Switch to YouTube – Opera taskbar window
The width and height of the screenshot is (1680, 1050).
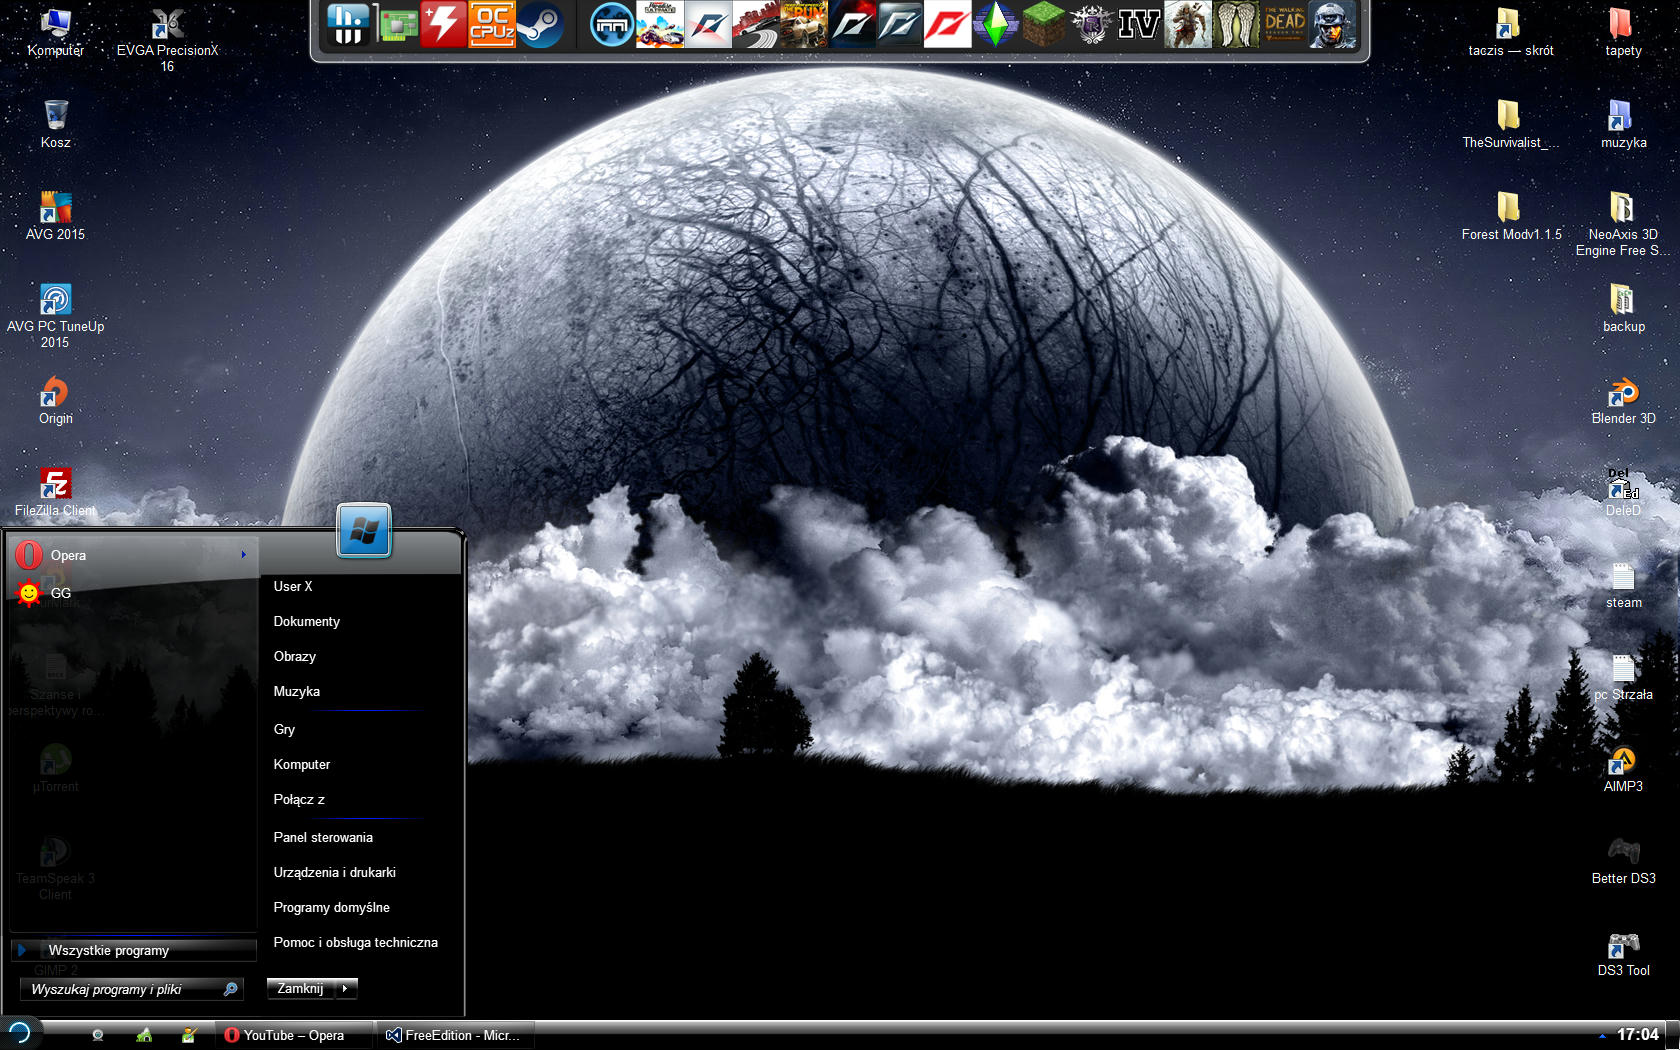[293, 1035]
